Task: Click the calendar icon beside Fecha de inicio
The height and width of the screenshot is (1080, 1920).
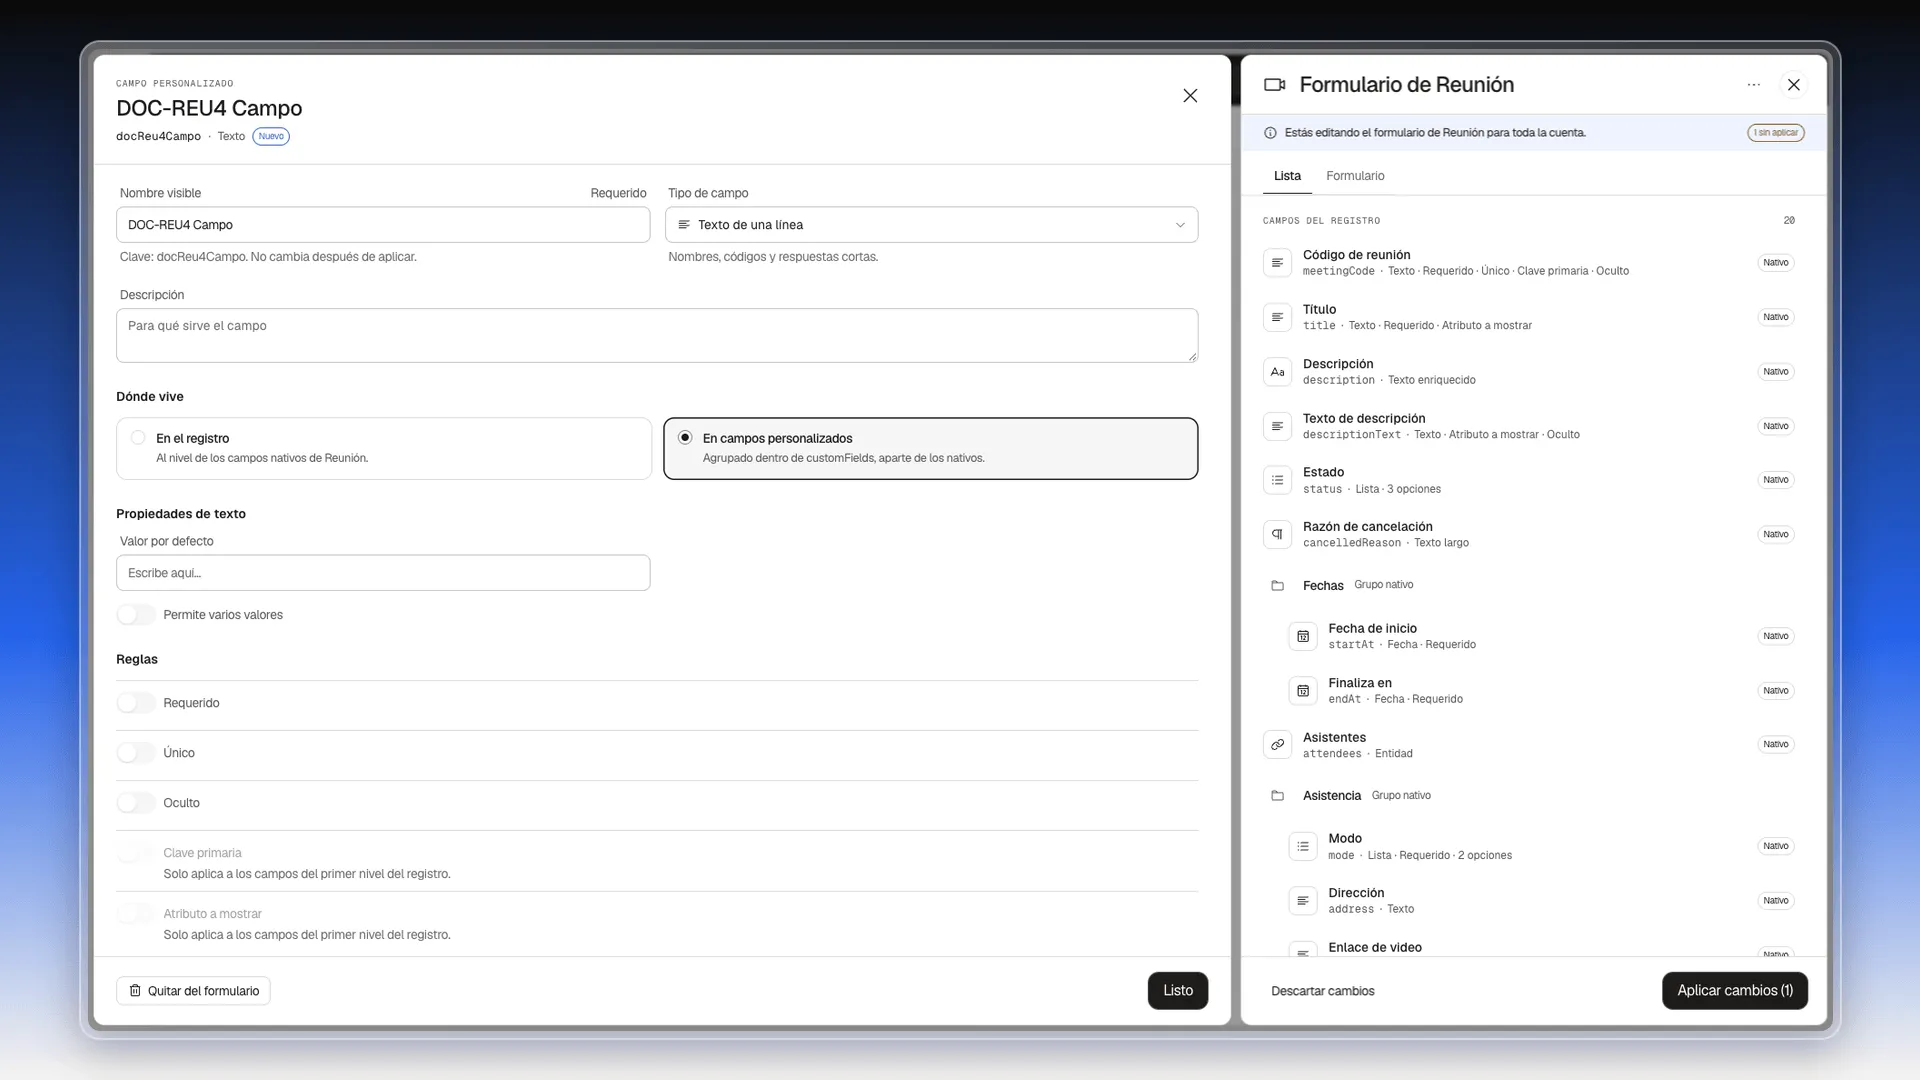Action: click(x=1303, y=636)
